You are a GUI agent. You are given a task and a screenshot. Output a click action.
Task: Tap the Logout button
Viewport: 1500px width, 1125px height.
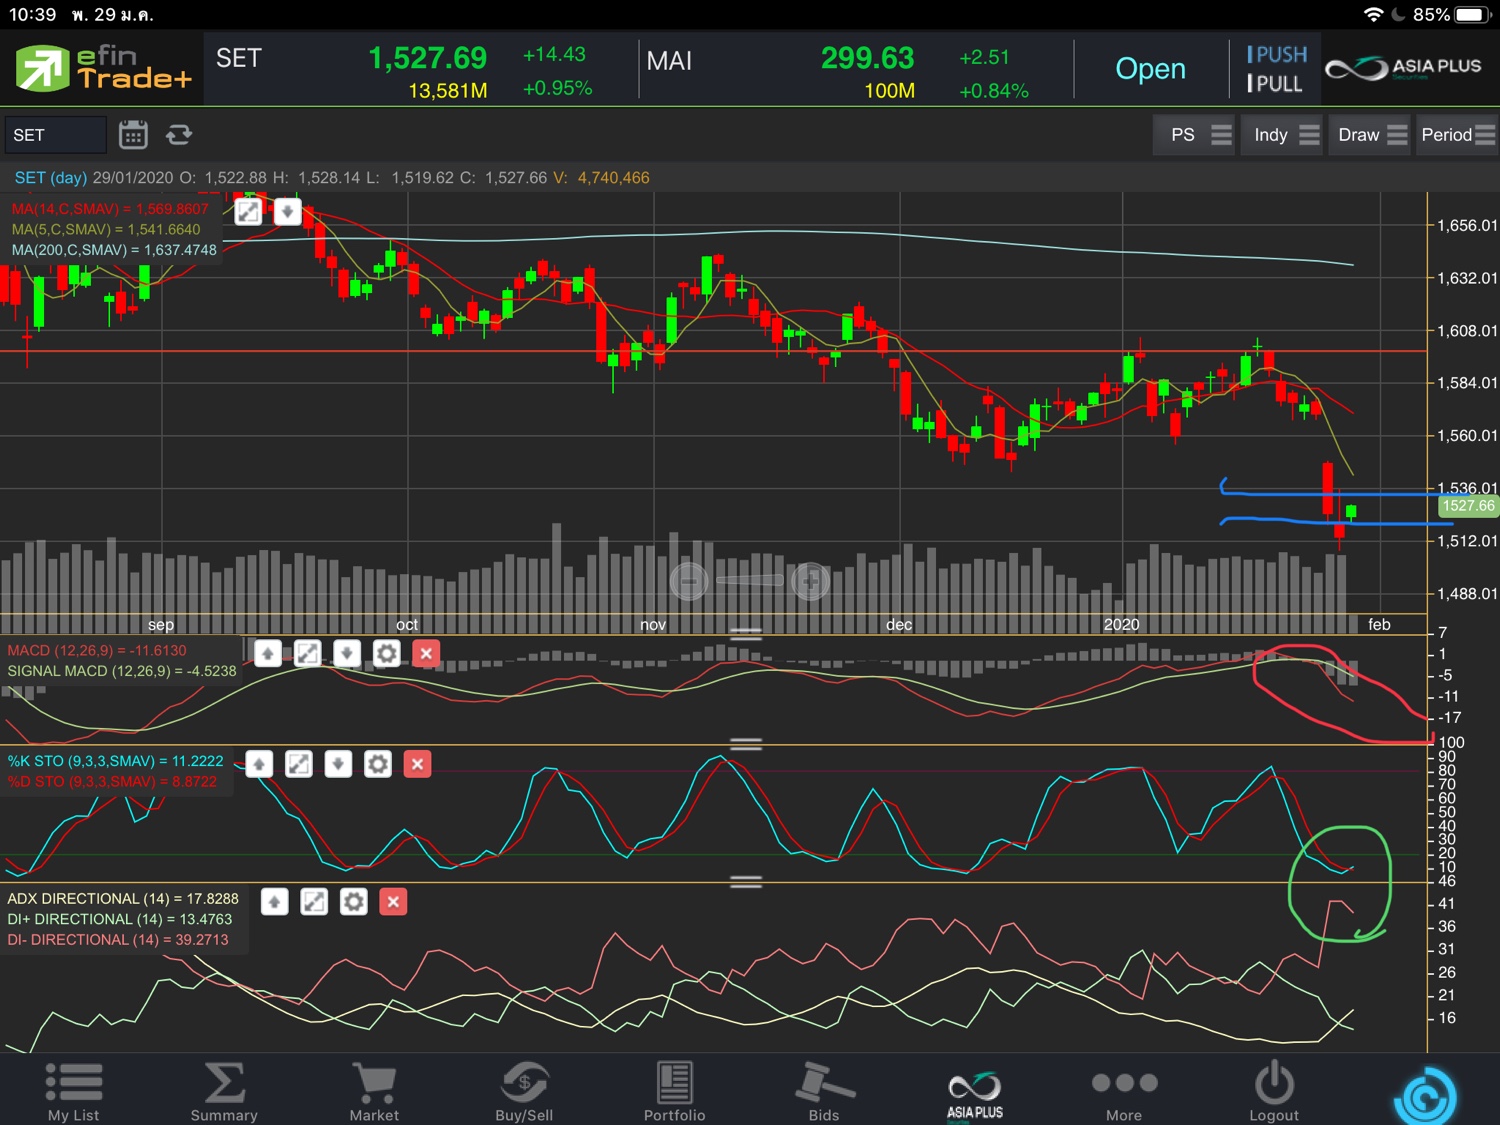[x=1273, y=1092]
